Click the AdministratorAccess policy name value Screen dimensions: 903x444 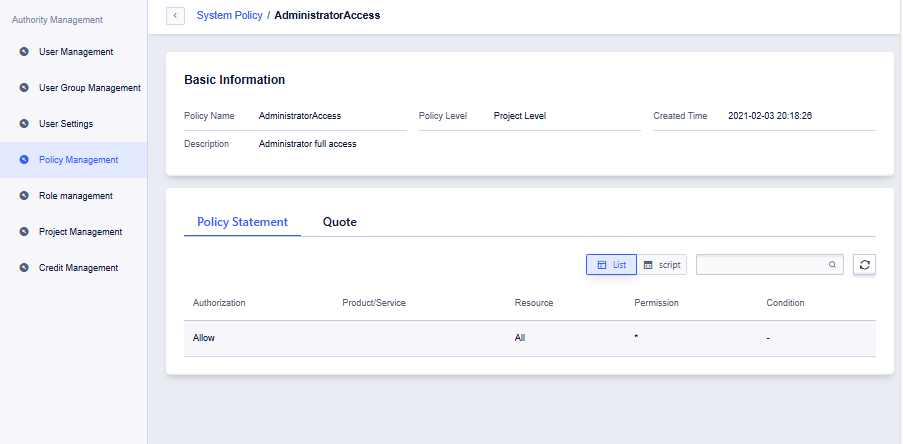(300, 116)
